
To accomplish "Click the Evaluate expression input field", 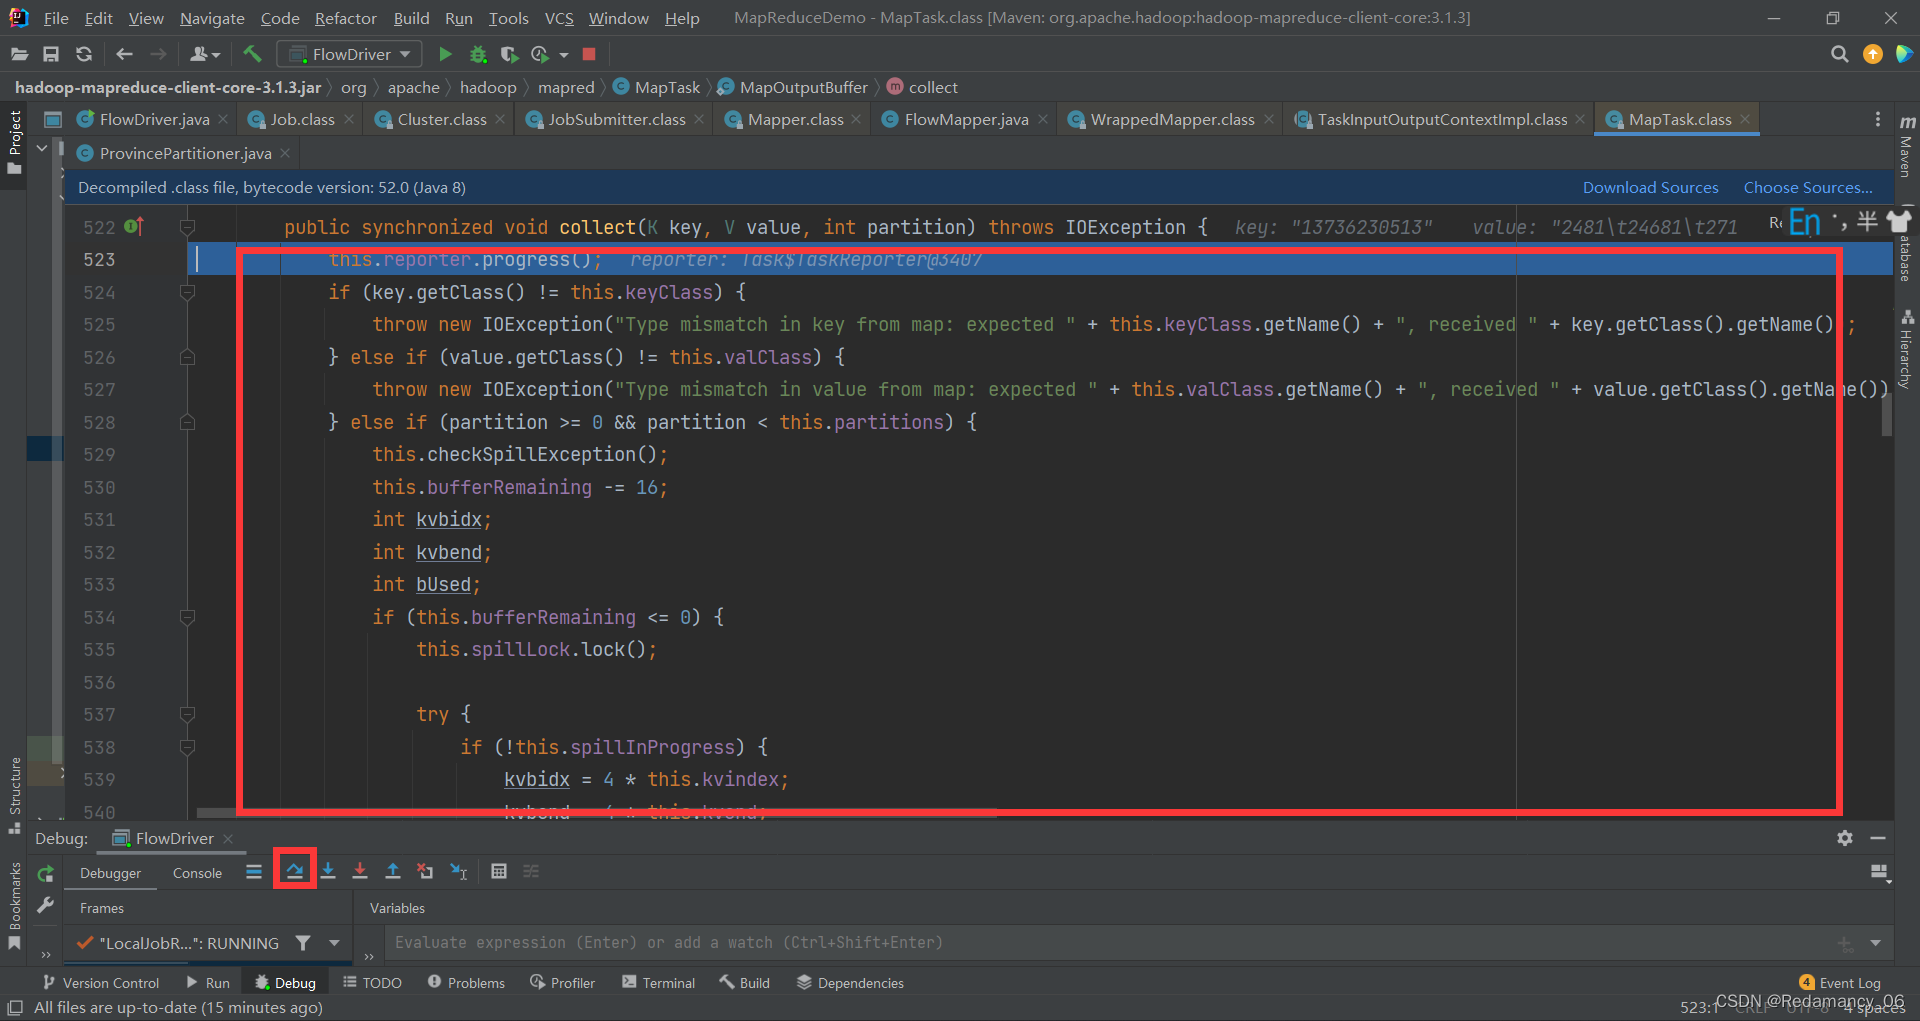I will pos(1110,942).
